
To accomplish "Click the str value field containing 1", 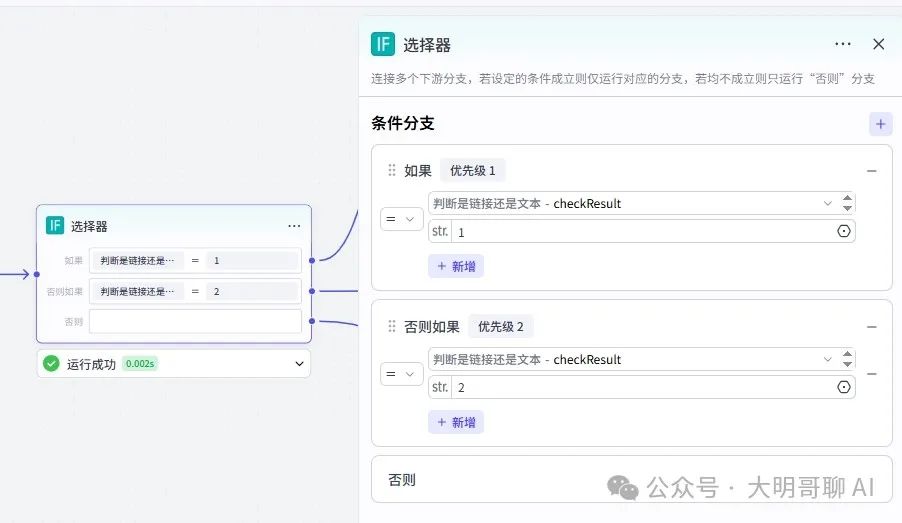I will point(641,231).
